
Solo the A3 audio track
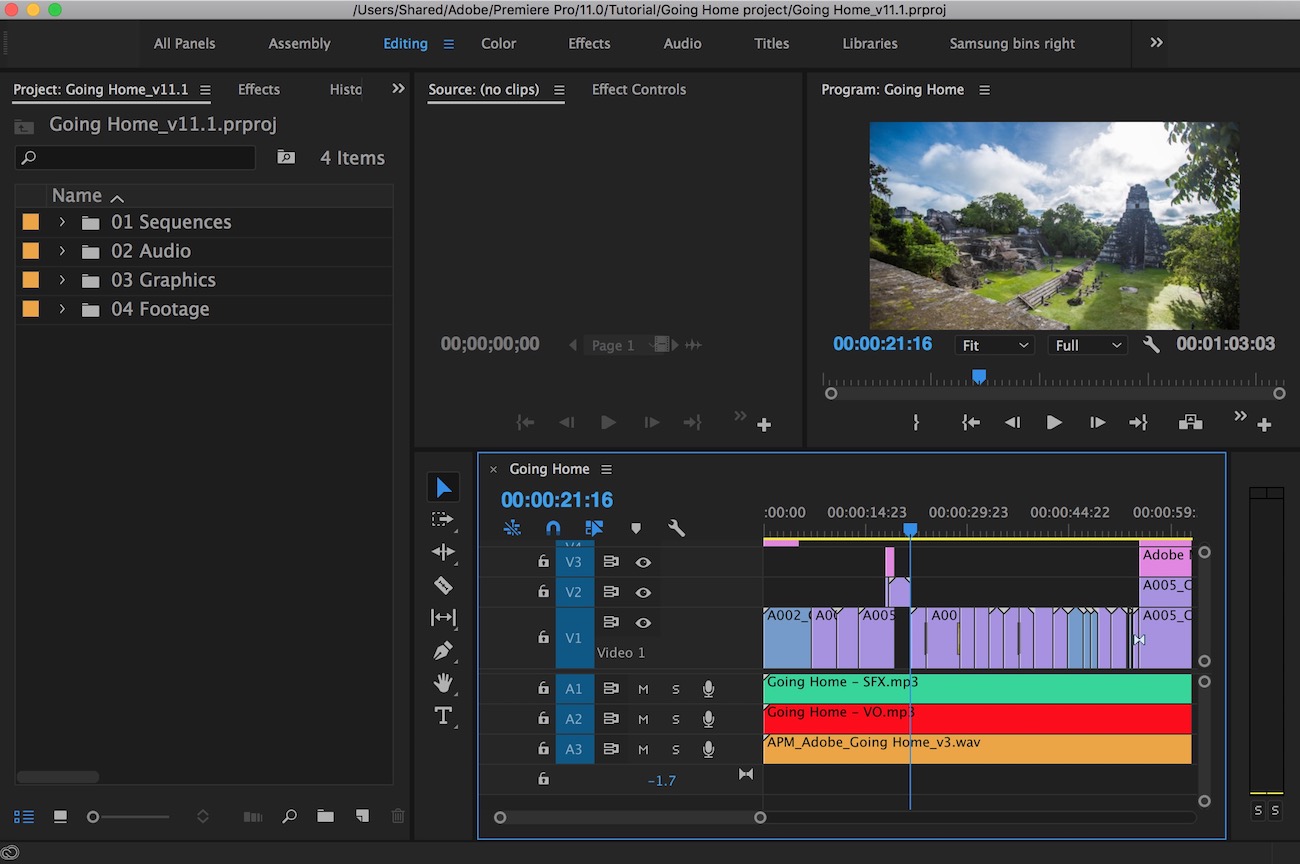point(675,749)
